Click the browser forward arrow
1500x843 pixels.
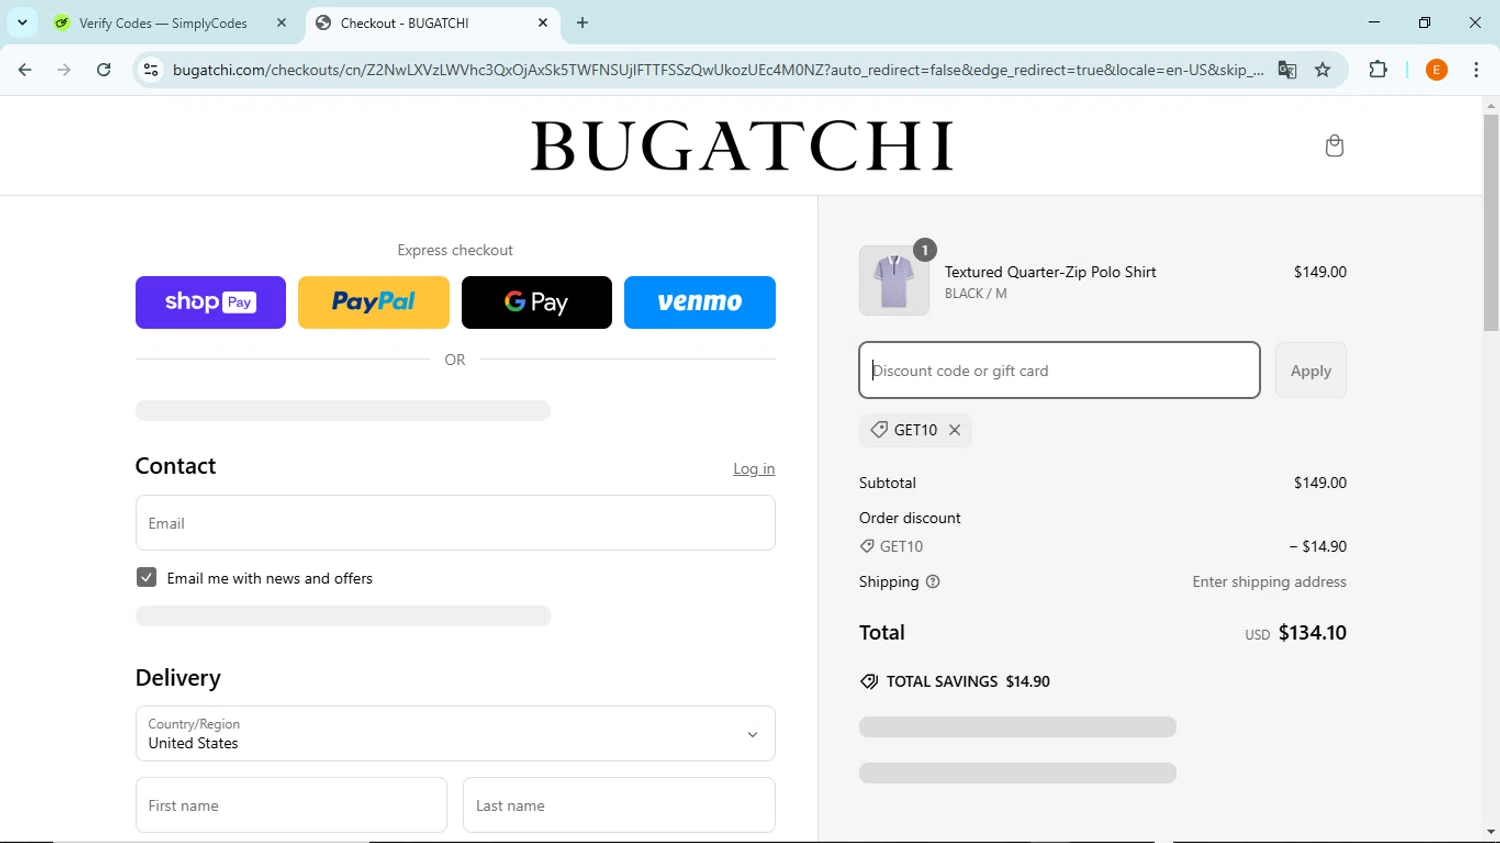(x=64, y=70)
